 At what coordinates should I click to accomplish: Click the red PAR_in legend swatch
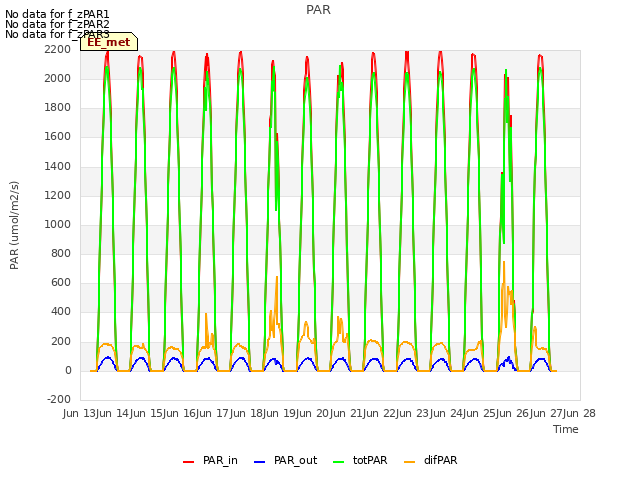pyautogui.click(x=189, y=461)
